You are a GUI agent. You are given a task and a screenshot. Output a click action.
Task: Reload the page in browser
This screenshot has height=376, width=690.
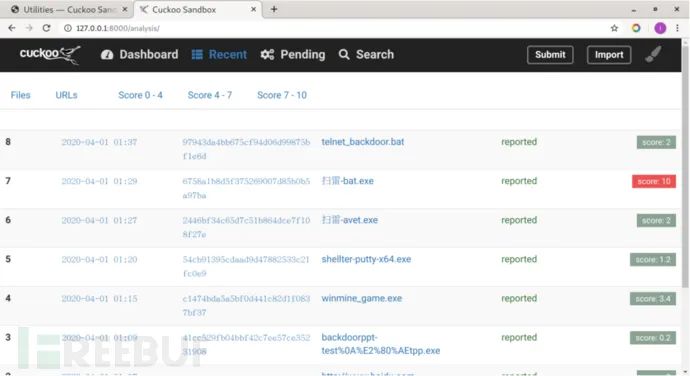pyautogui.click(x=46, y=28)
